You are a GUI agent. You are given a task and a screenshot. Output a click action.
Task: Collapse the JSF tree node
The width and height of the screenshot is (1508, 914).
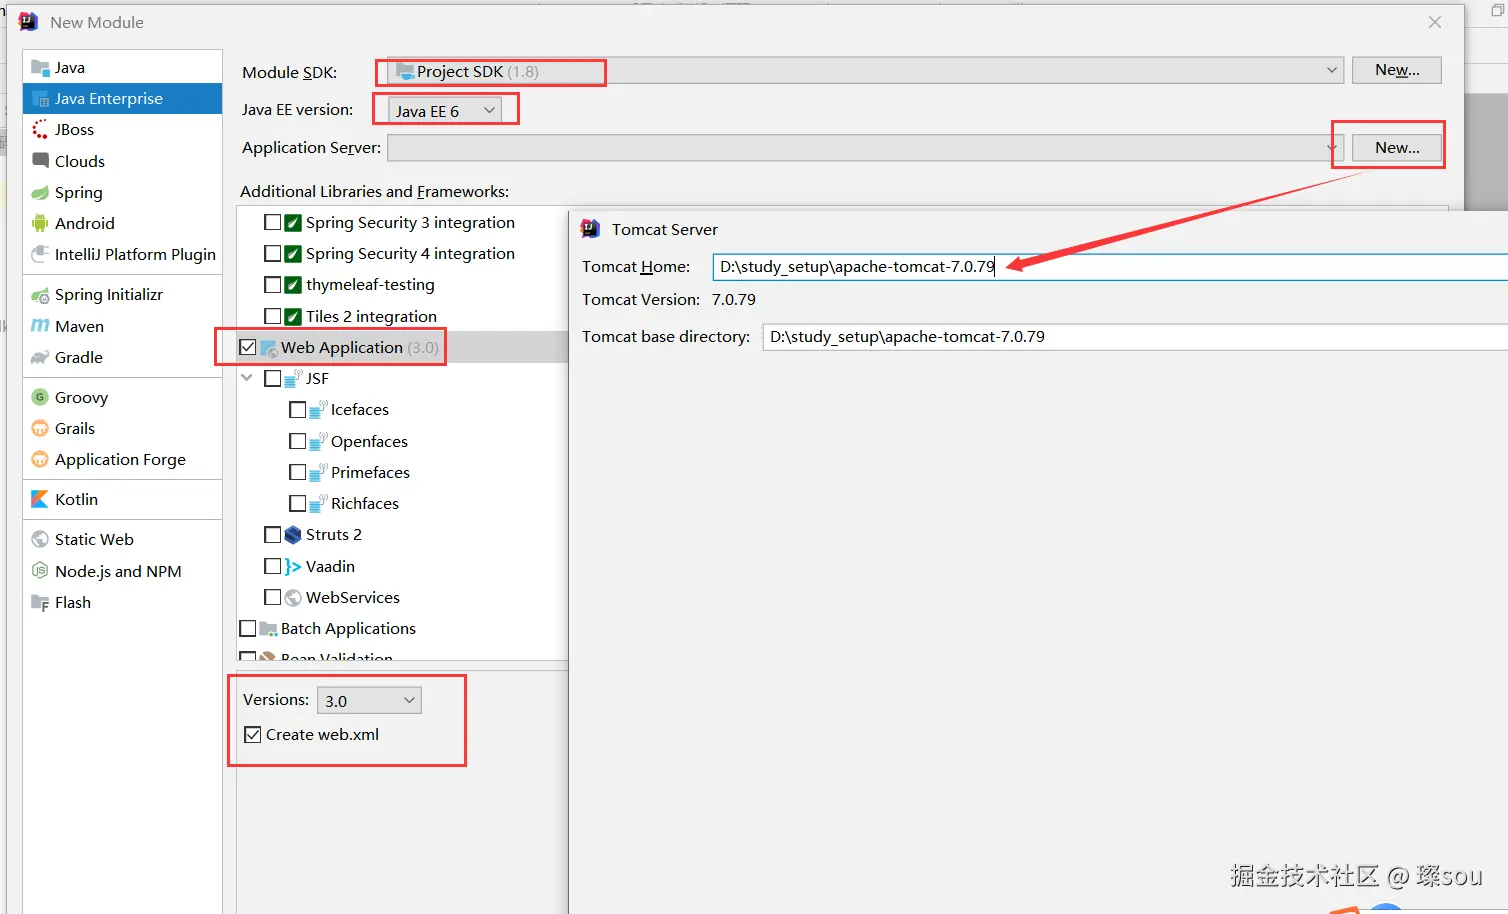click(x=247, y=379)
